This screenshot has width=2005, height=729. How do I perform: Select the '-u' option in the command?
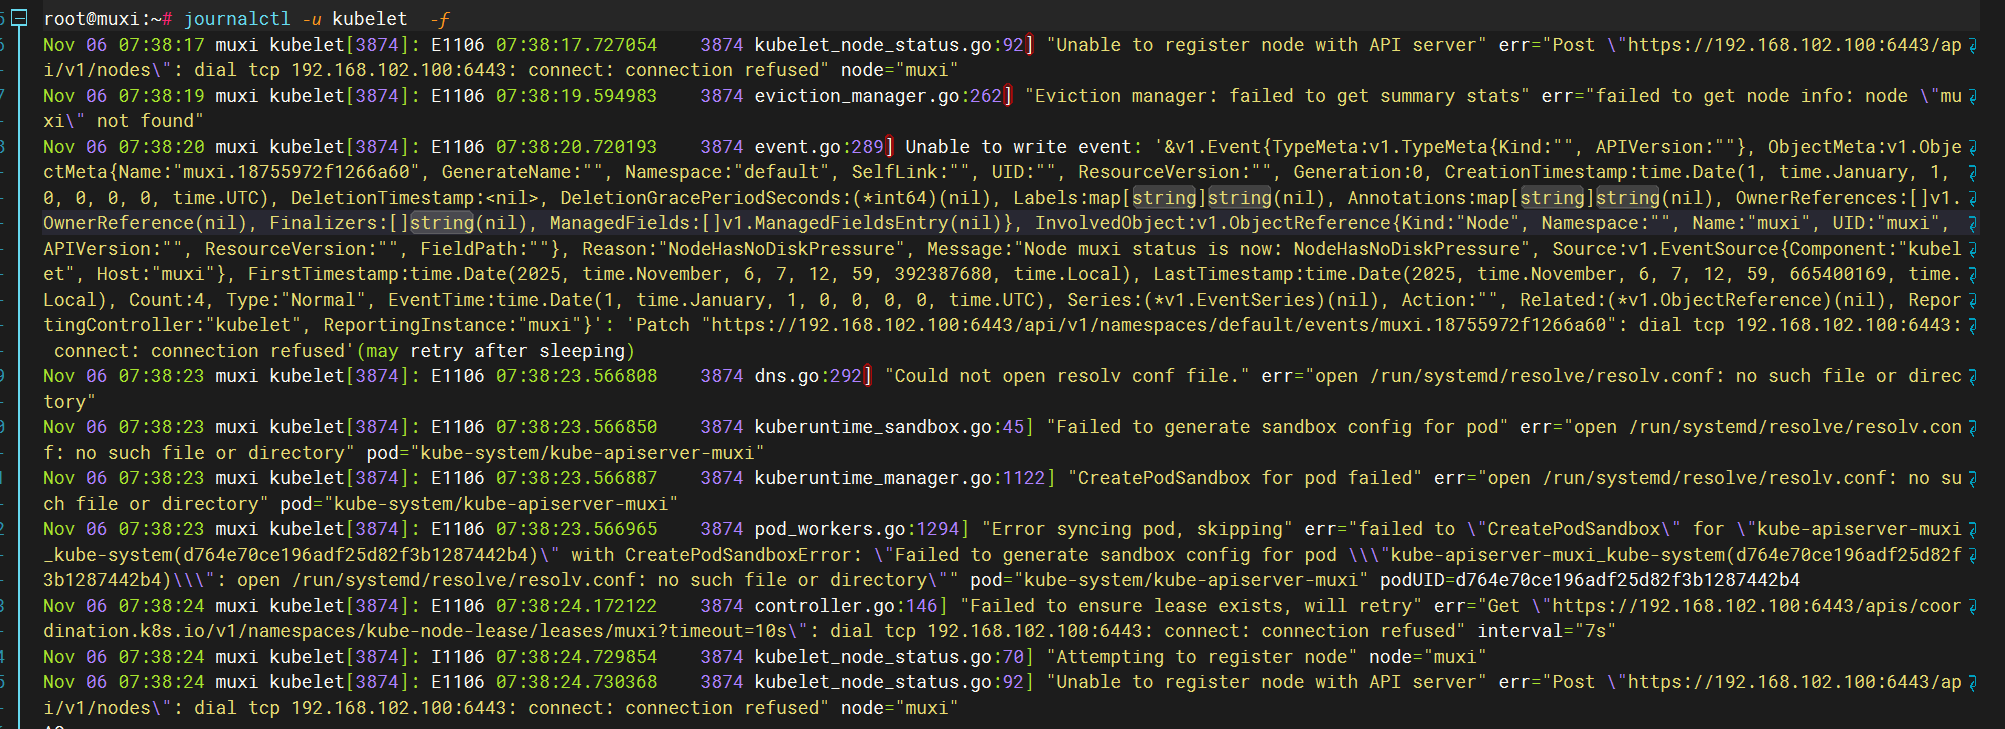pos(312,19)
